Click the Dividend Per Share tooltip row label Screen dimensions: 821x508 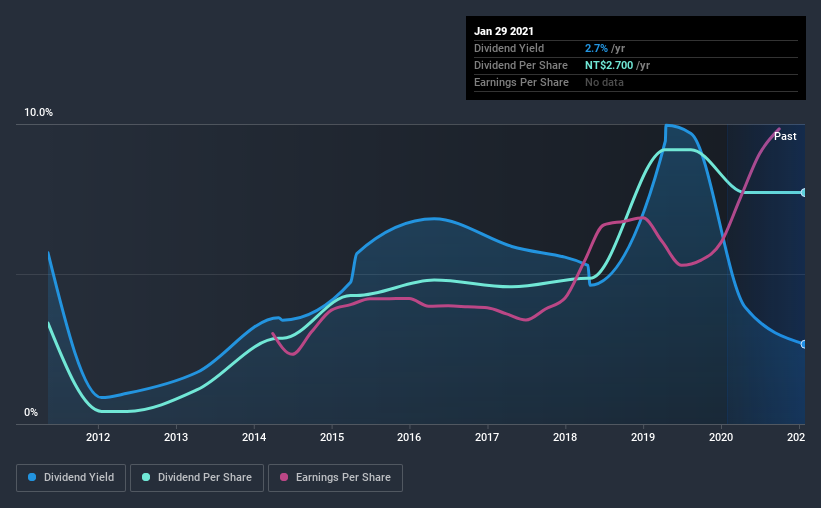pos(521,65)
